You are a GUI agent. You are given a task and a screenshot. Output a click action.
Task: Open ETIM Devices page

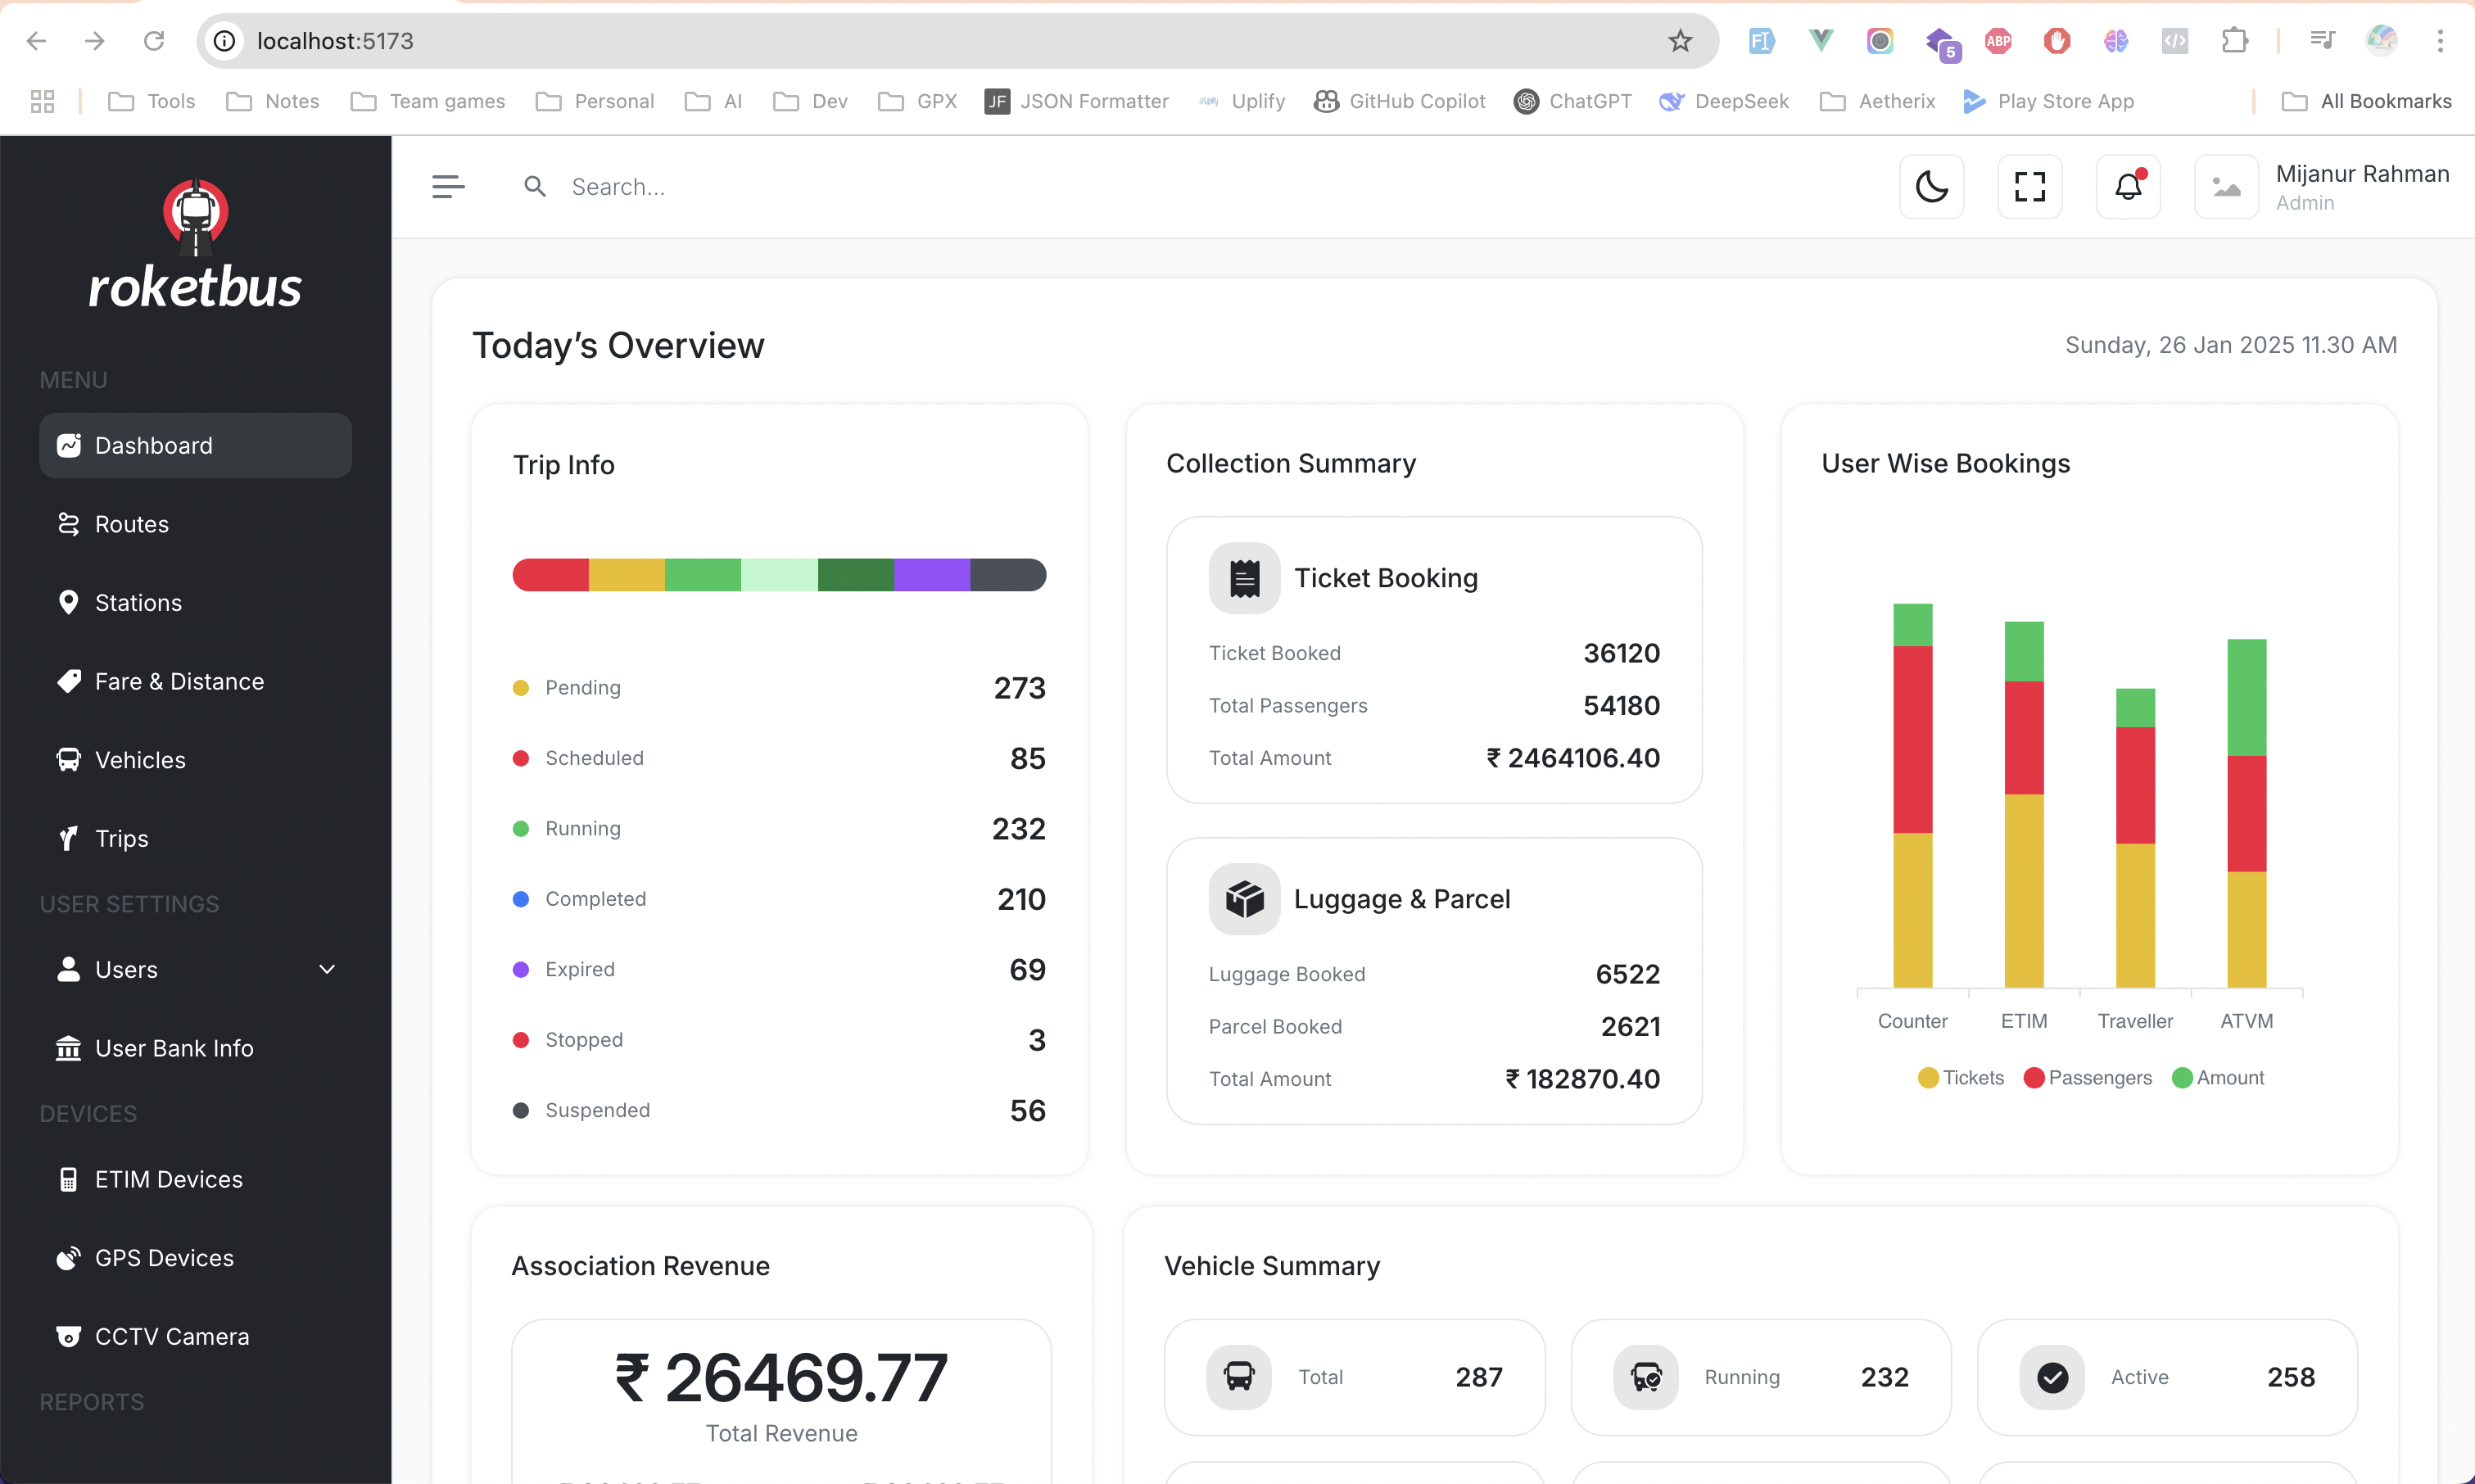pos(168,1179)
